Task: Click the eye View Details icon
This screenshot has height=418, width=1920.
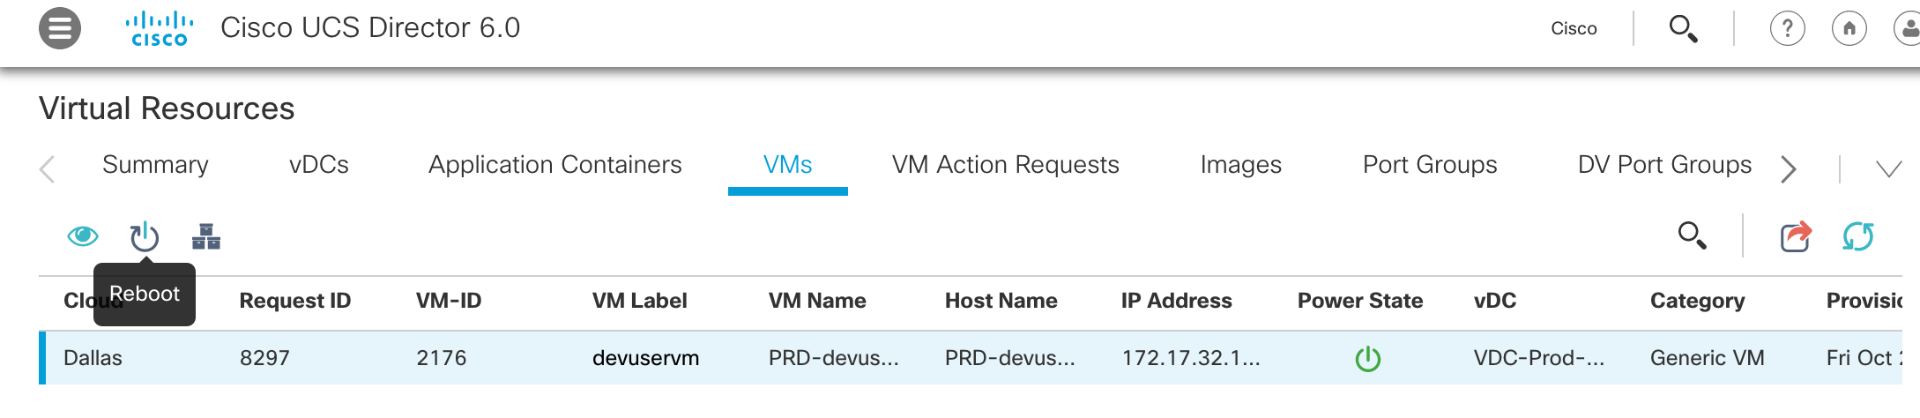Action: (x=83, y=236)
